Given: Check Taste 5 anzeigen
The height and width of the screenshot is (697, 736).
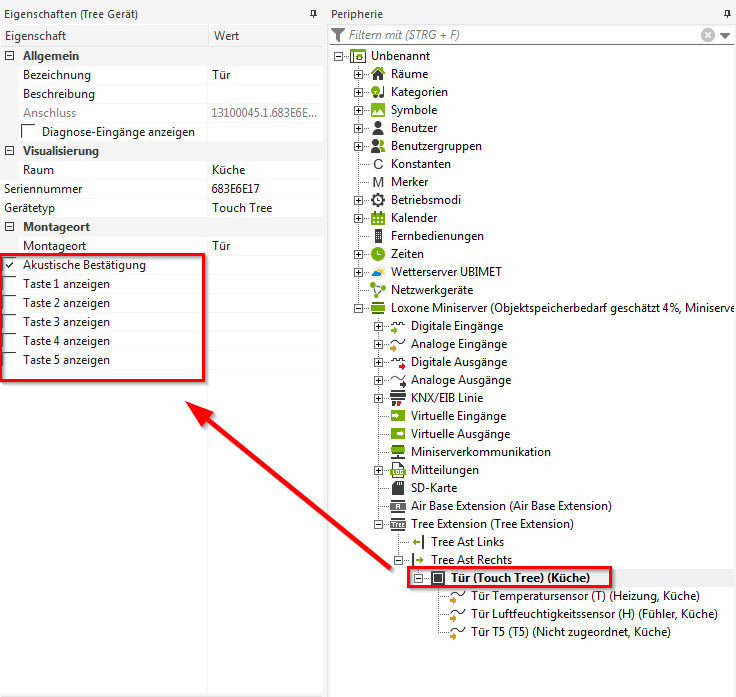Looking at the screenshot, I should 9,360.
